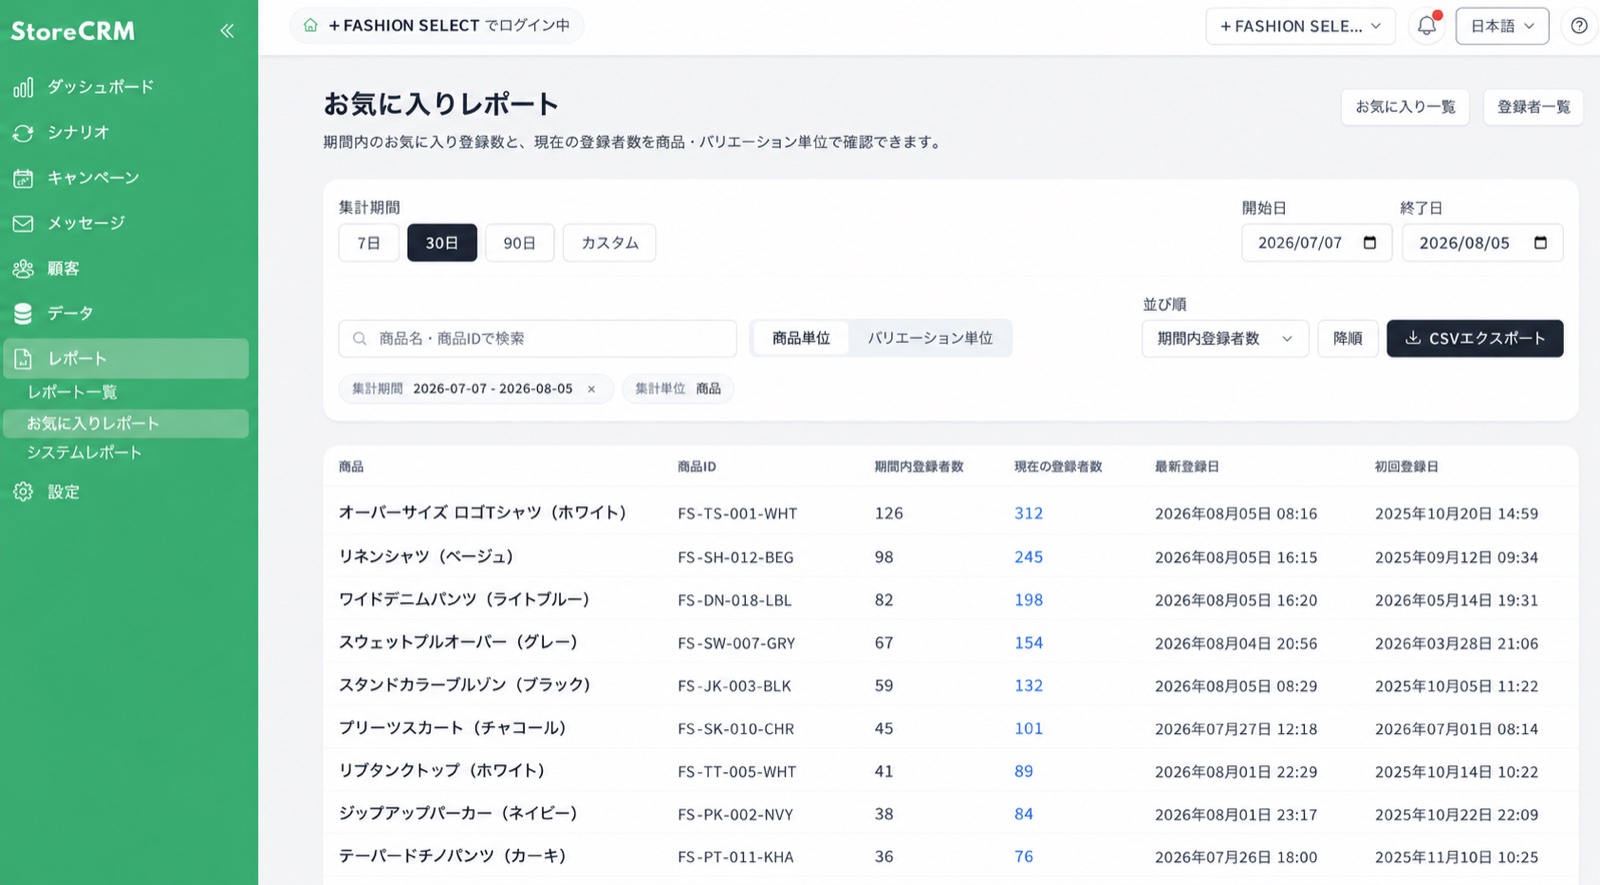Open calendar picker icon for 開始日

[x=1370, y=243]
